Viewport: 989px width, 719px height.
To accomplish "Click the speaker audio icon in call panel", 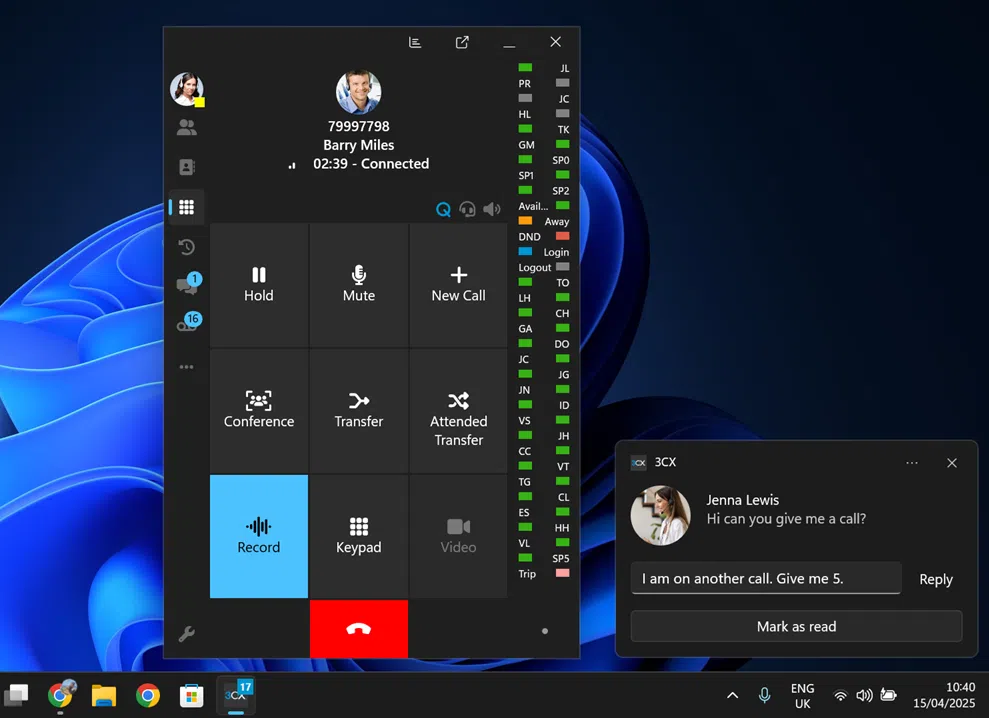I will [491, 209].
